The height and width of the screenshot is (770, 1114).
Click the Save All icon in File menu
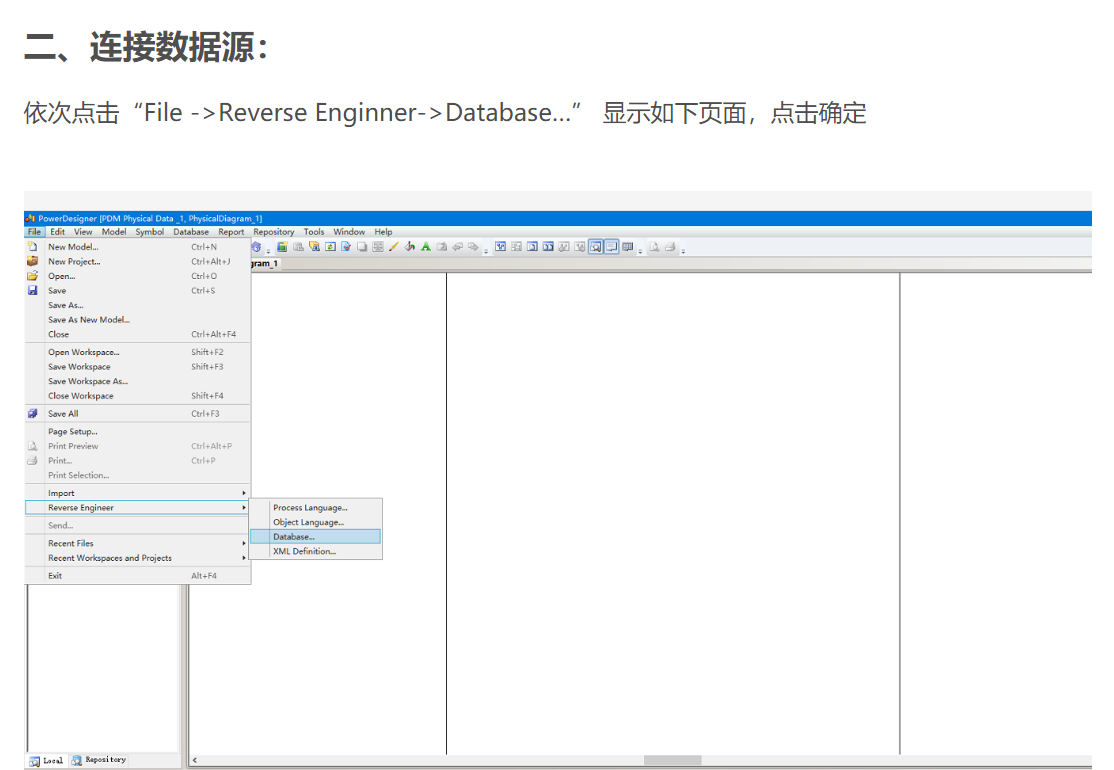point(33,413)
